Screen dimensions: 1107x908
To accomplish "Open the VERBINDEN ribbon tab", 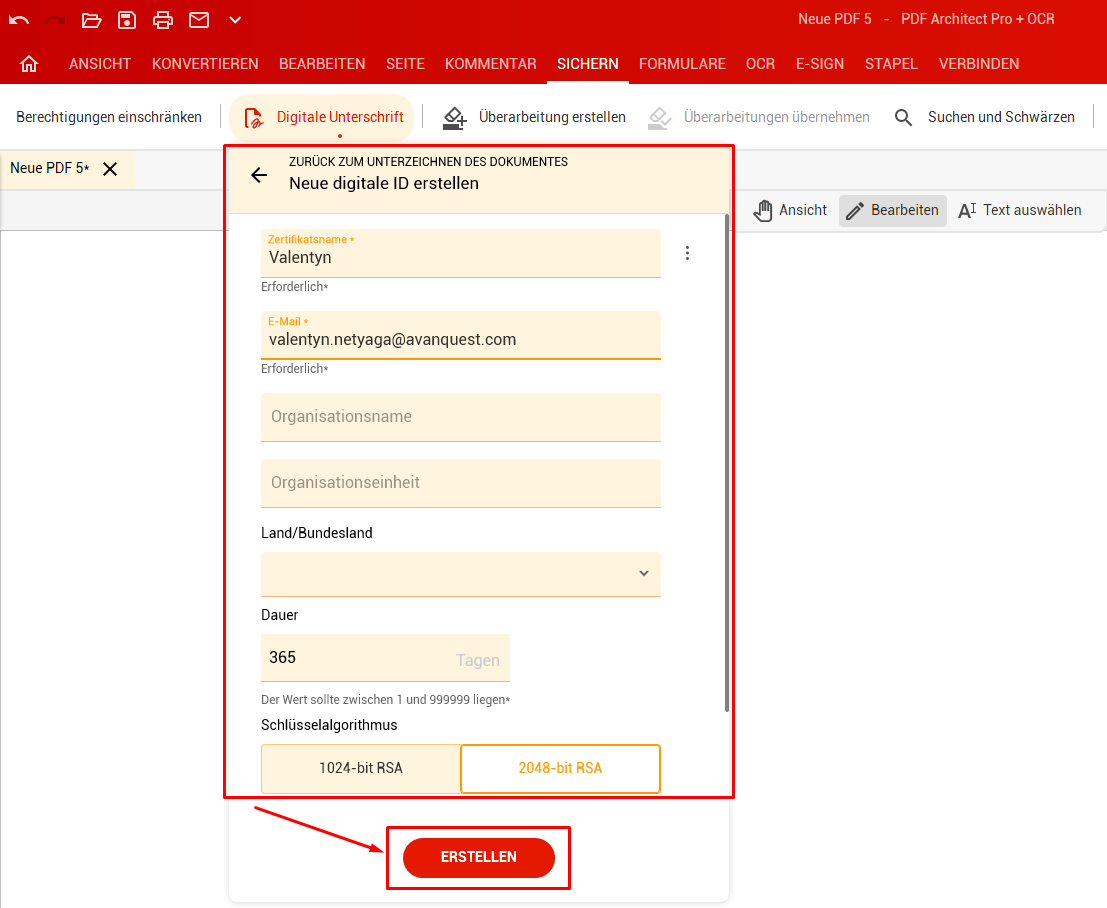I will click(979, 64).
